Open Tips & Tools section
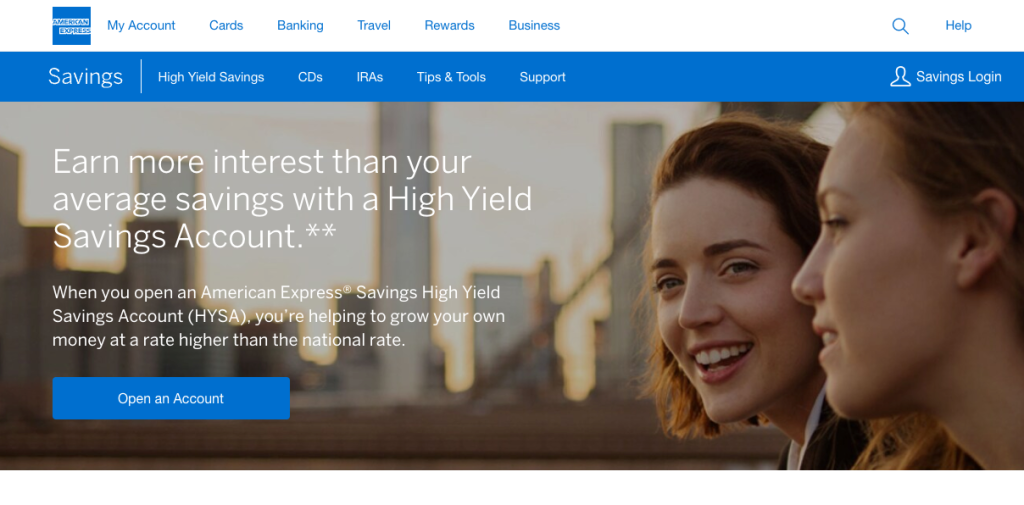Screen dimensions: 1024x505 (451, 77)
